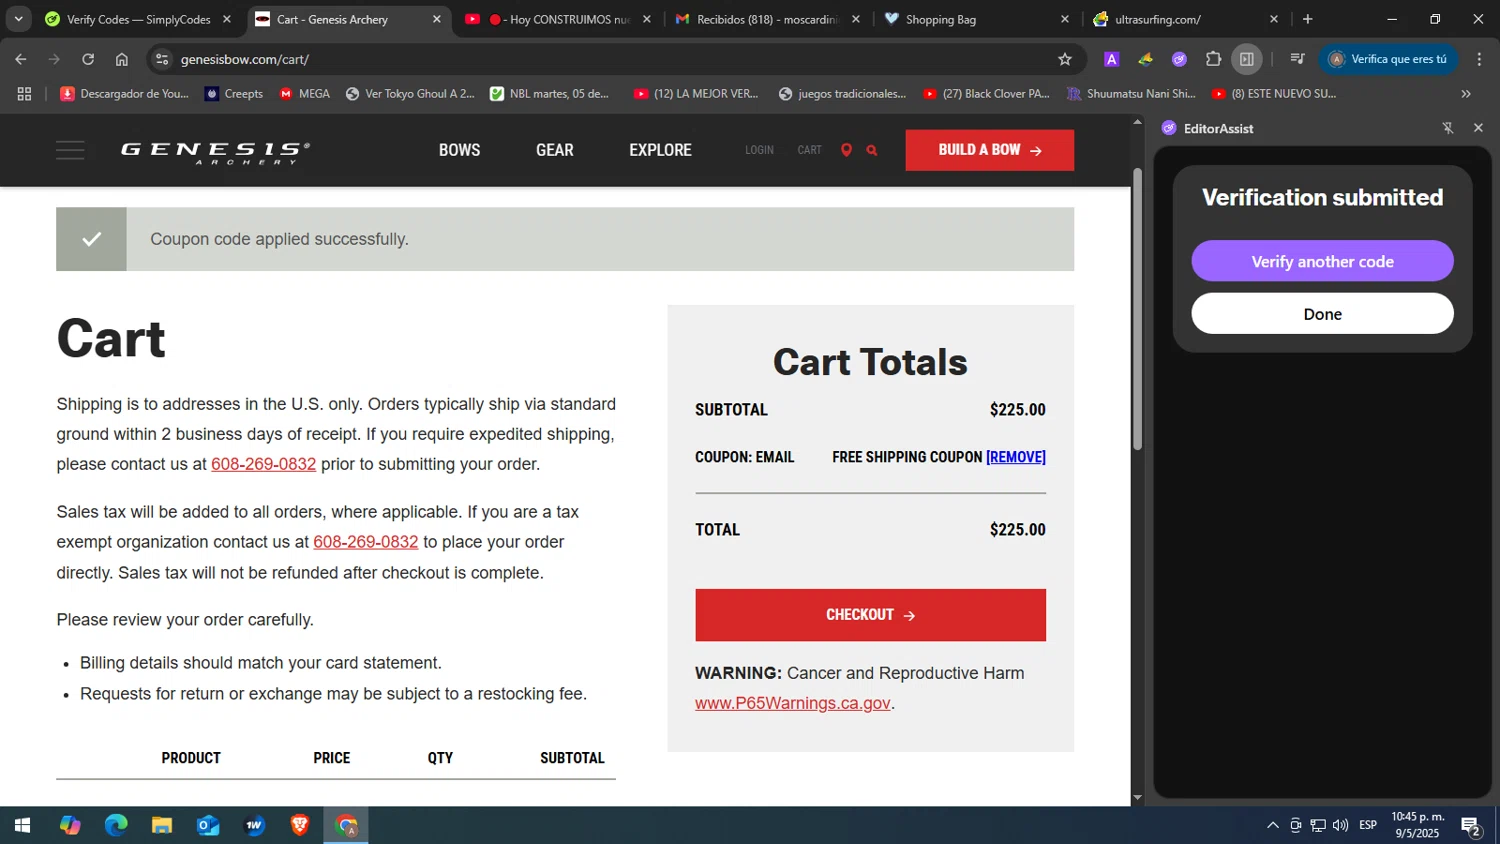Open the BOWS navigation menu

[459, 150]
